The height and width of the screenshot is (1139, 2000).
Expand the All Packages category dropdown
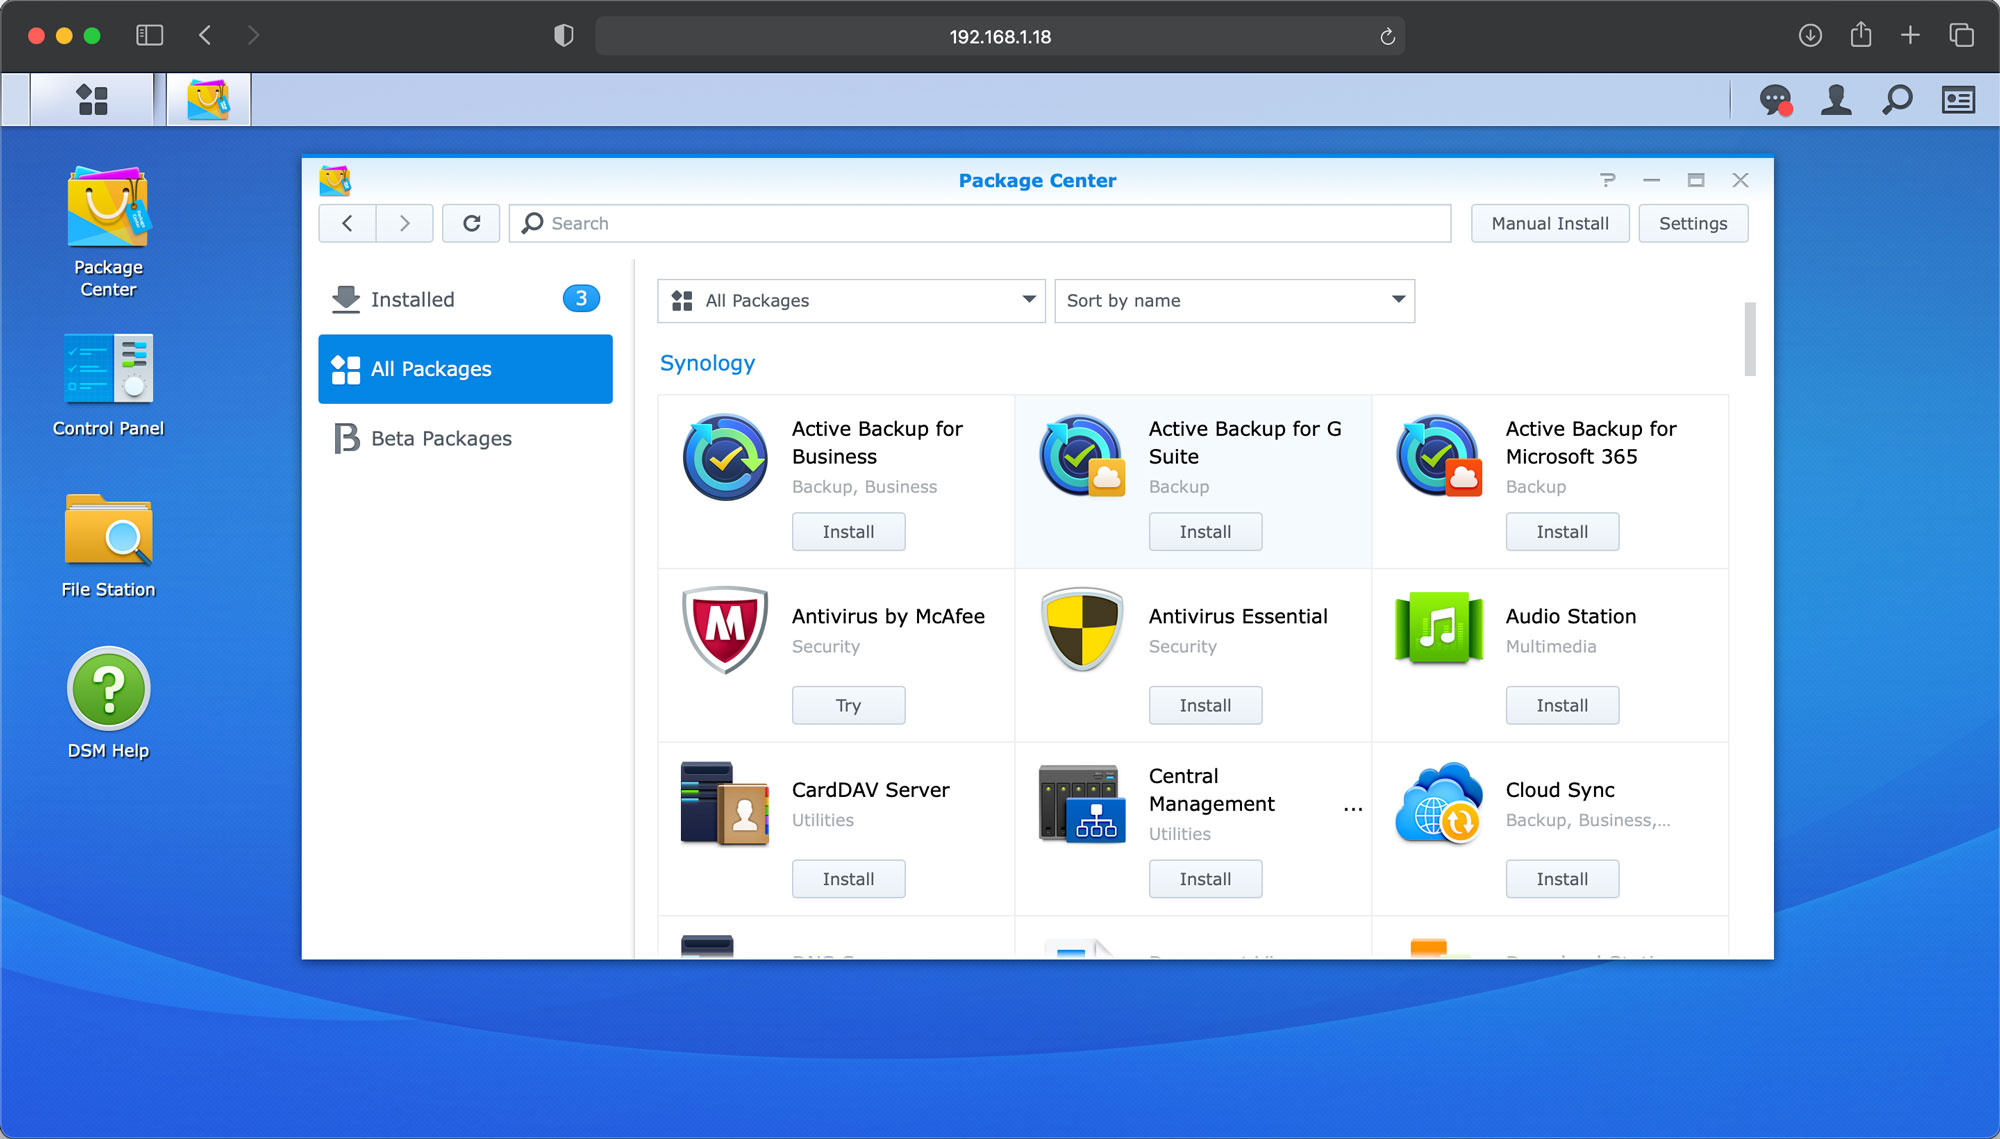(851, 301)
